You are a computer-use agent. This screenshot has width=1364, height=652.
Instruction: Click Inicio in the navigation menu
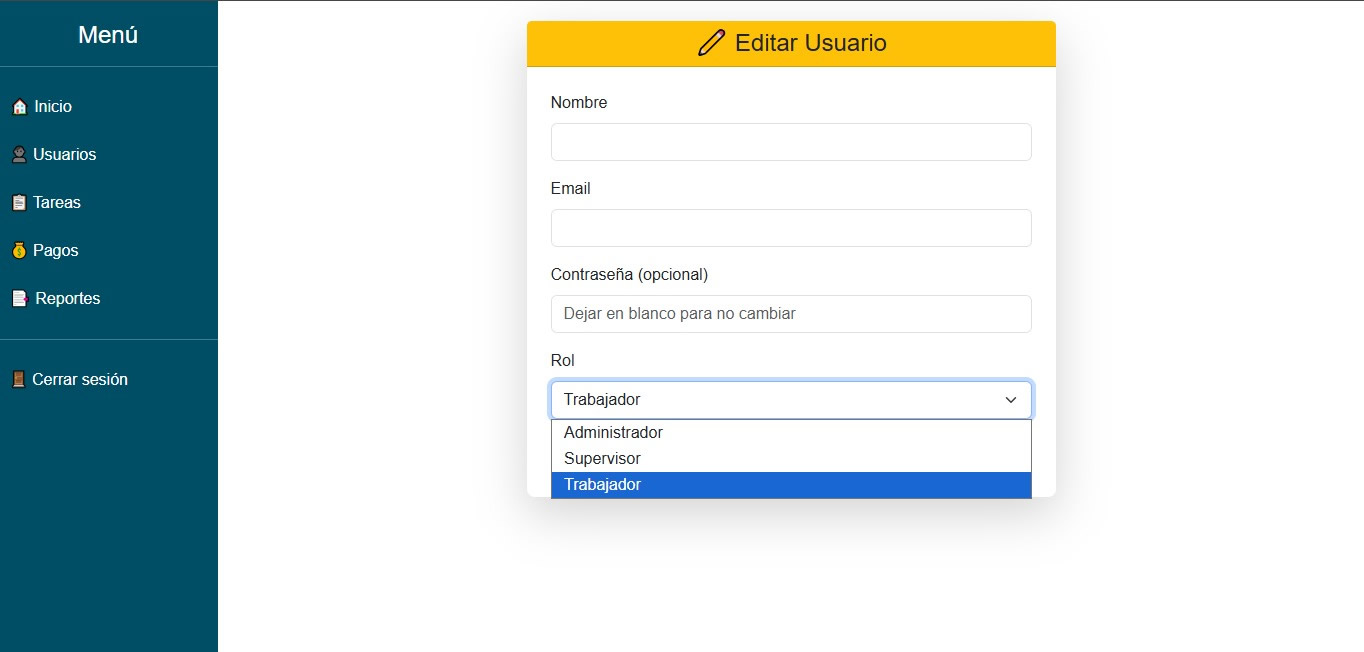coord(52,106)
